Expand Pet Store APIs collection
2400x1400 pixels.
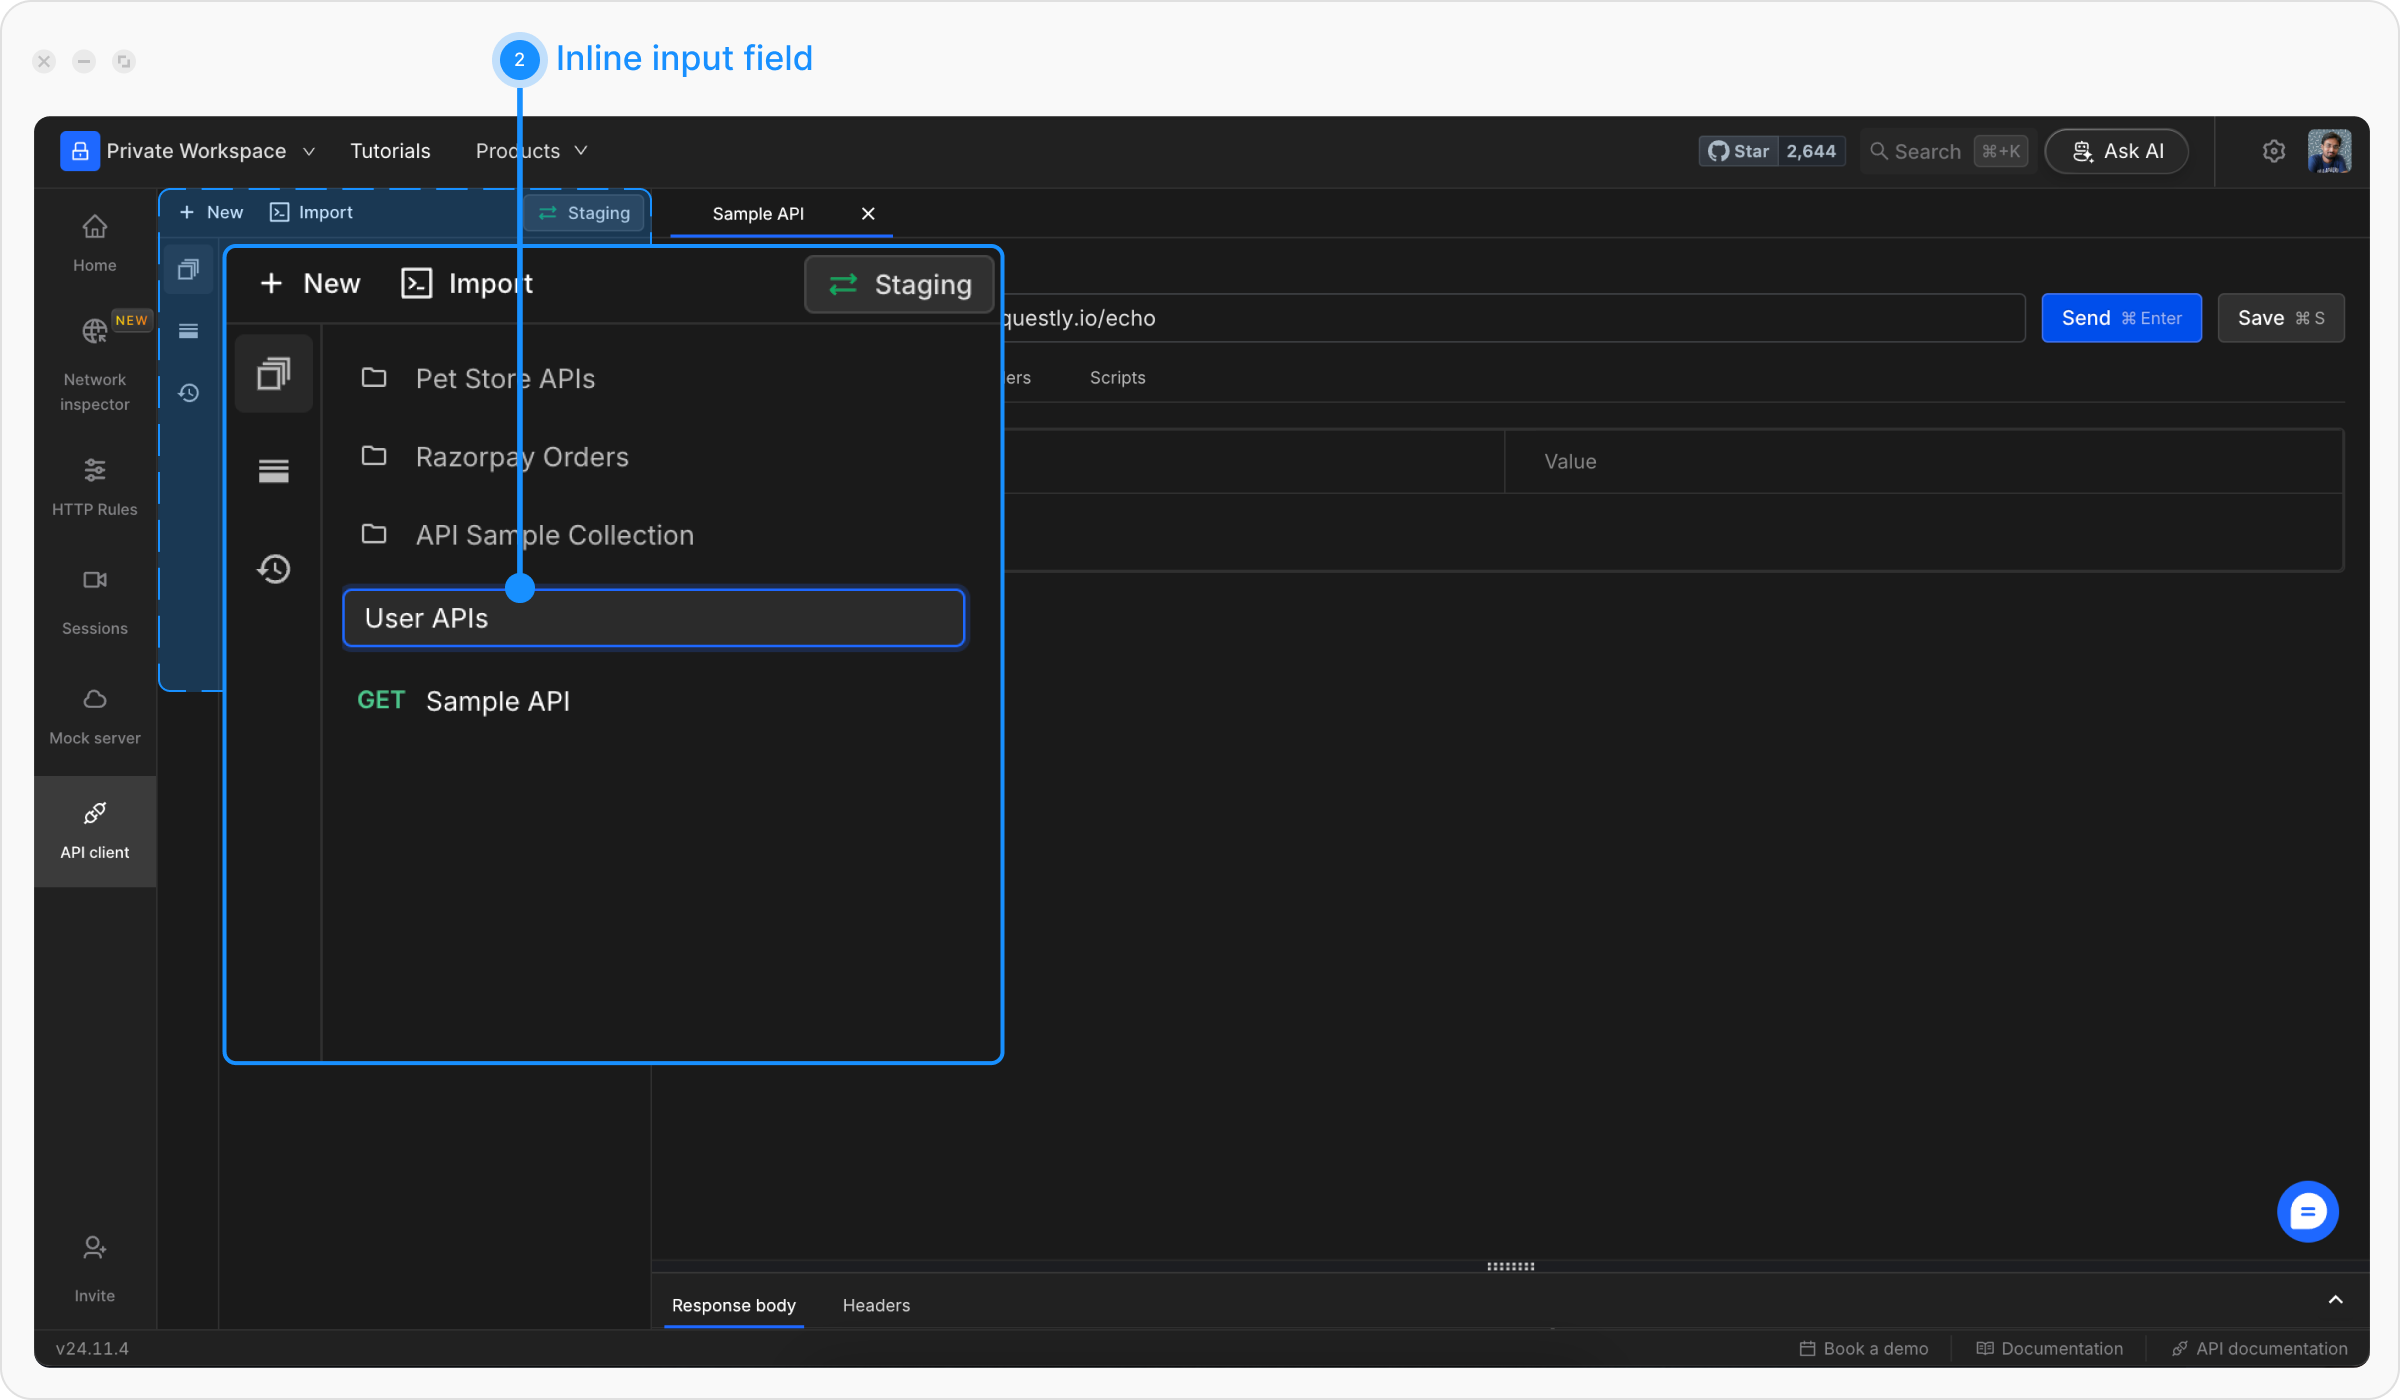(x=504, y=379)
